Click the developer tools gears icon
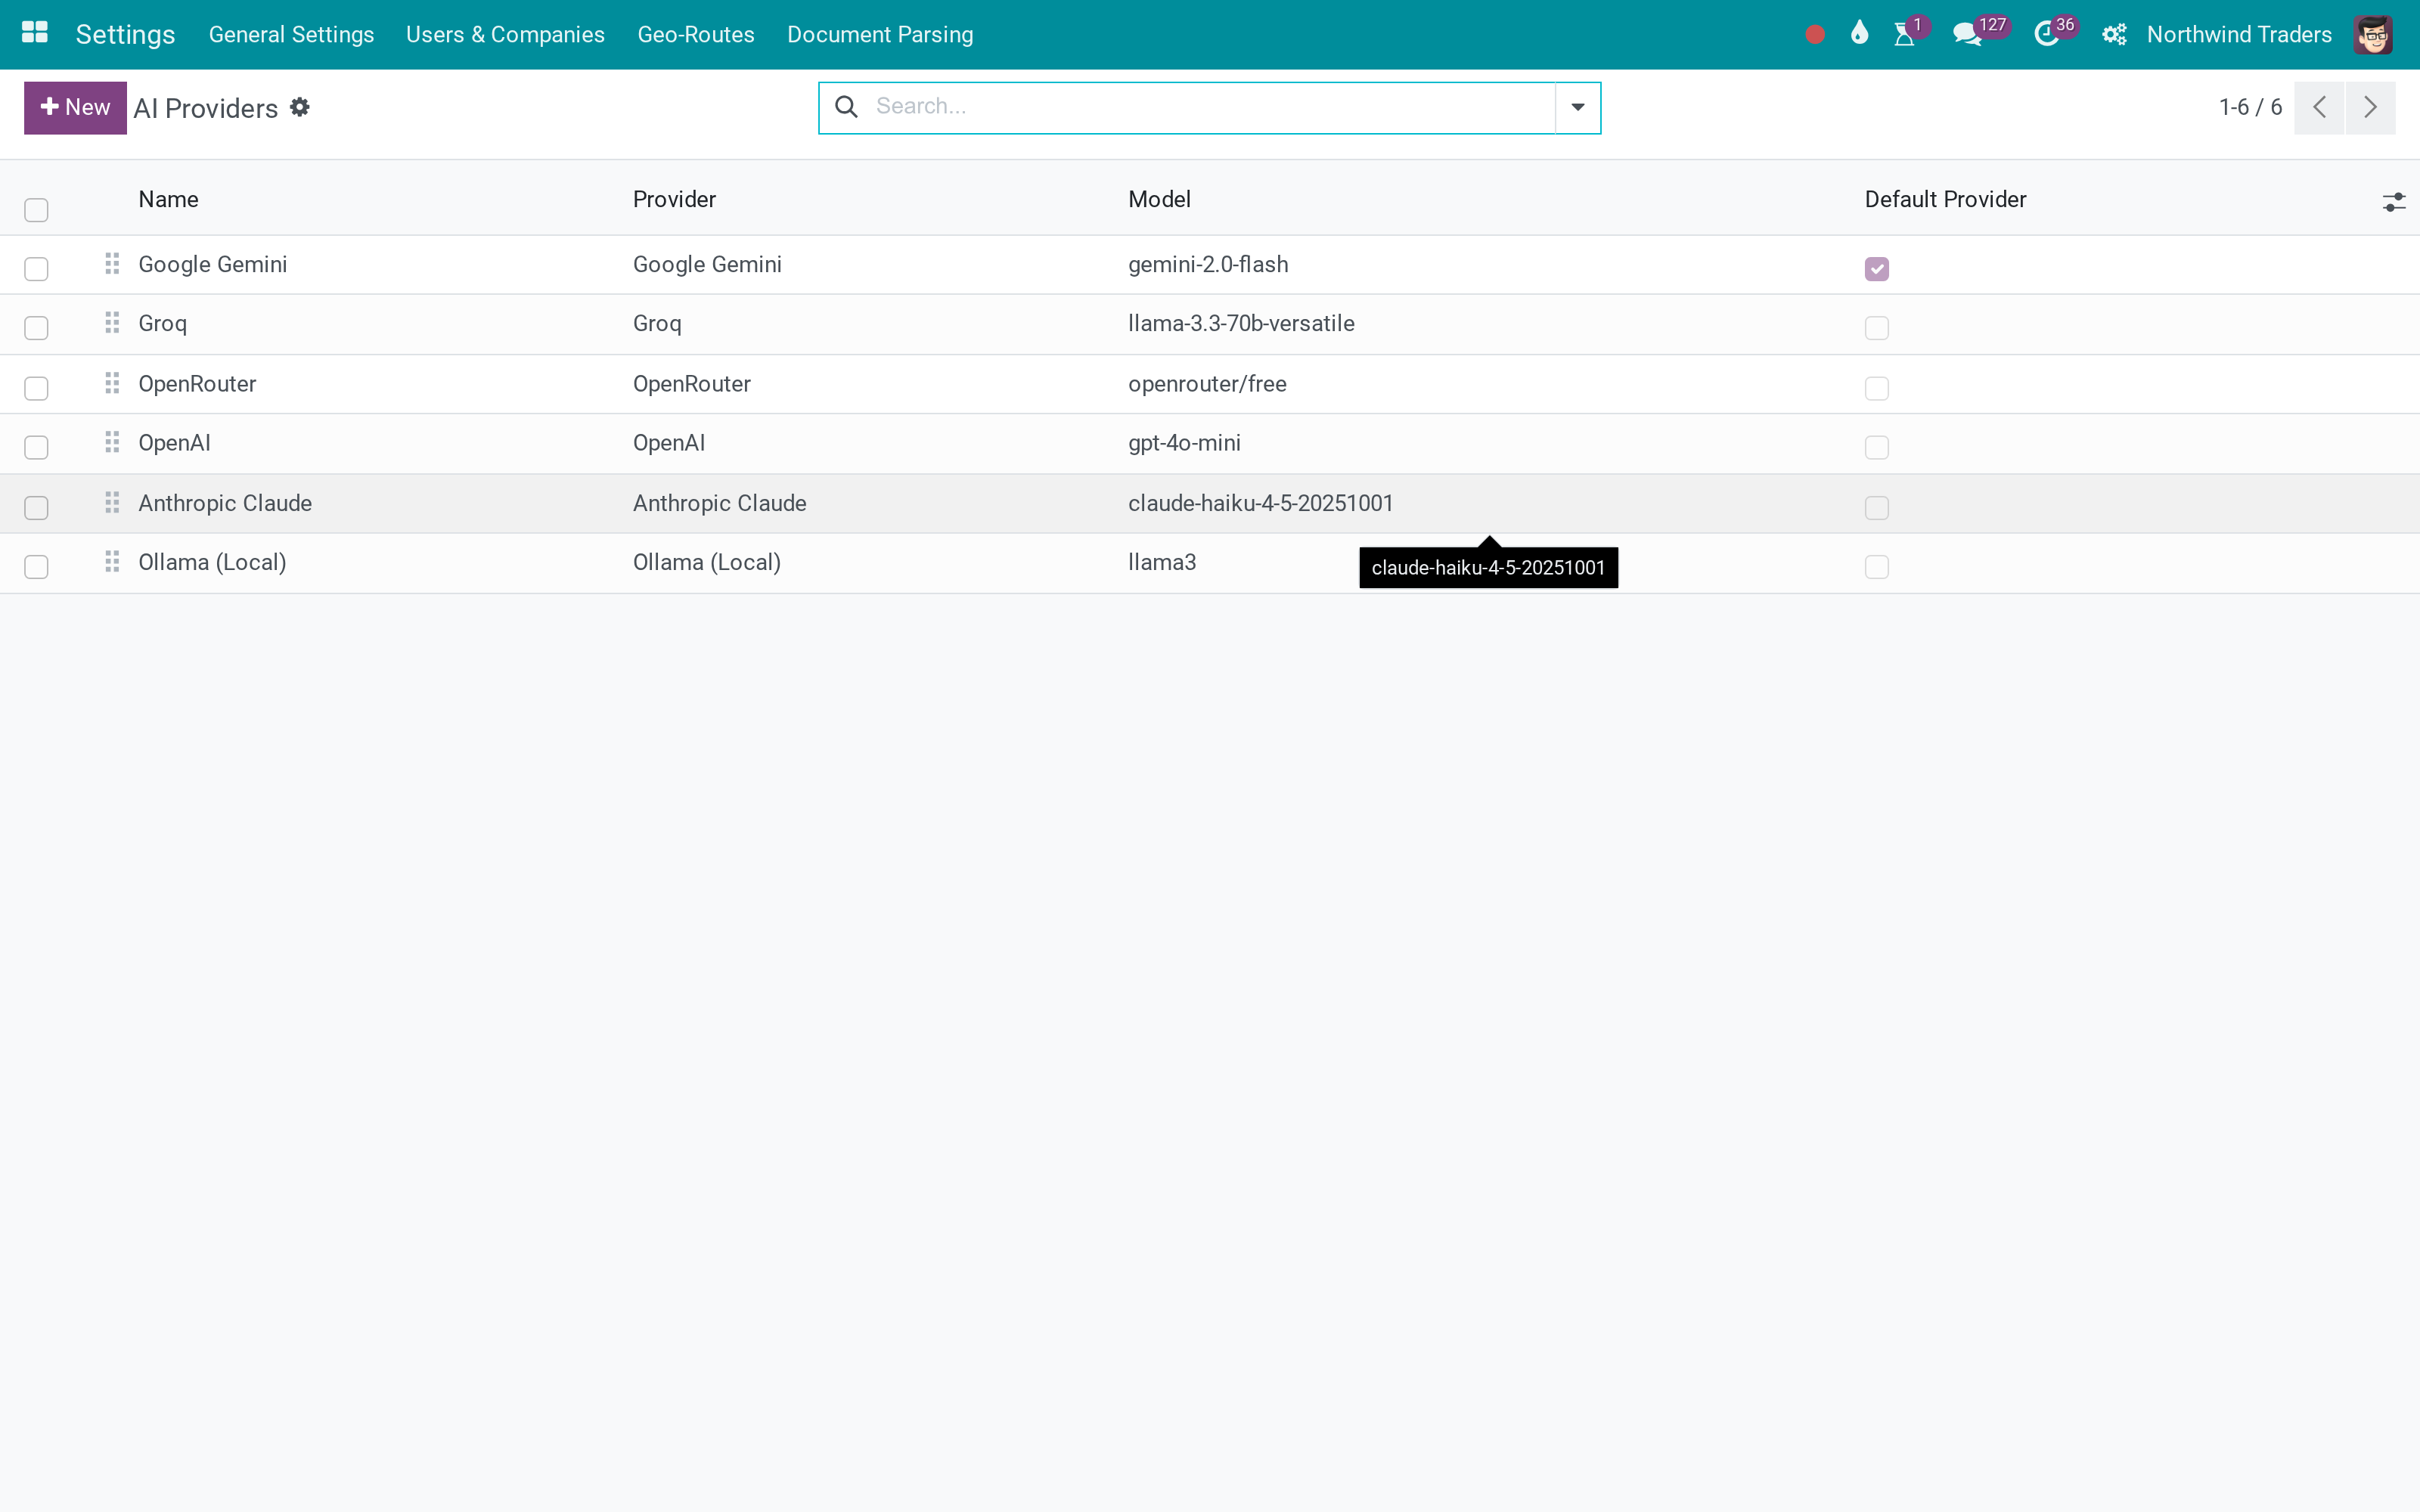 coord(2114,35)
